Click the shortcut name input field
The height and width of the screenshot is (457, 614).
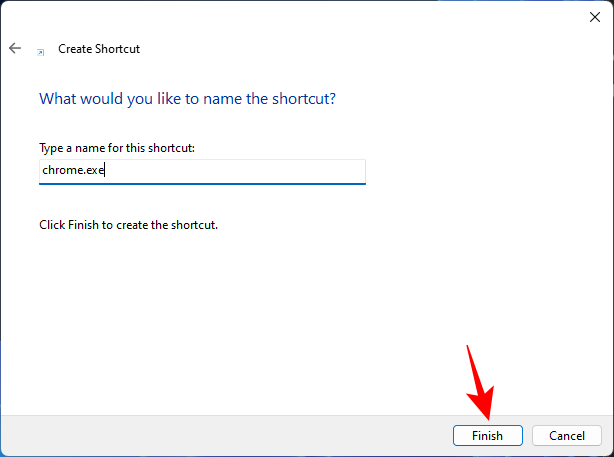[202, 171]
